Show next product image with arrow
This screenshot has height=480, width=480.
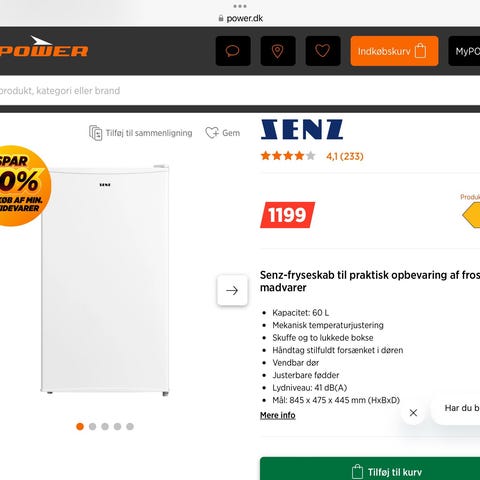pos(232,290)
